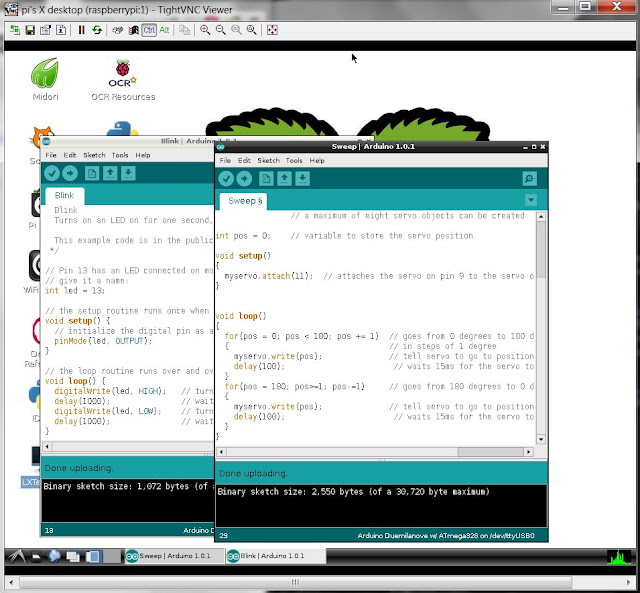Click the Zoom in magnifier in TightVNC toolbar
This screenshot has height=593, width=640.
point(205,30)
